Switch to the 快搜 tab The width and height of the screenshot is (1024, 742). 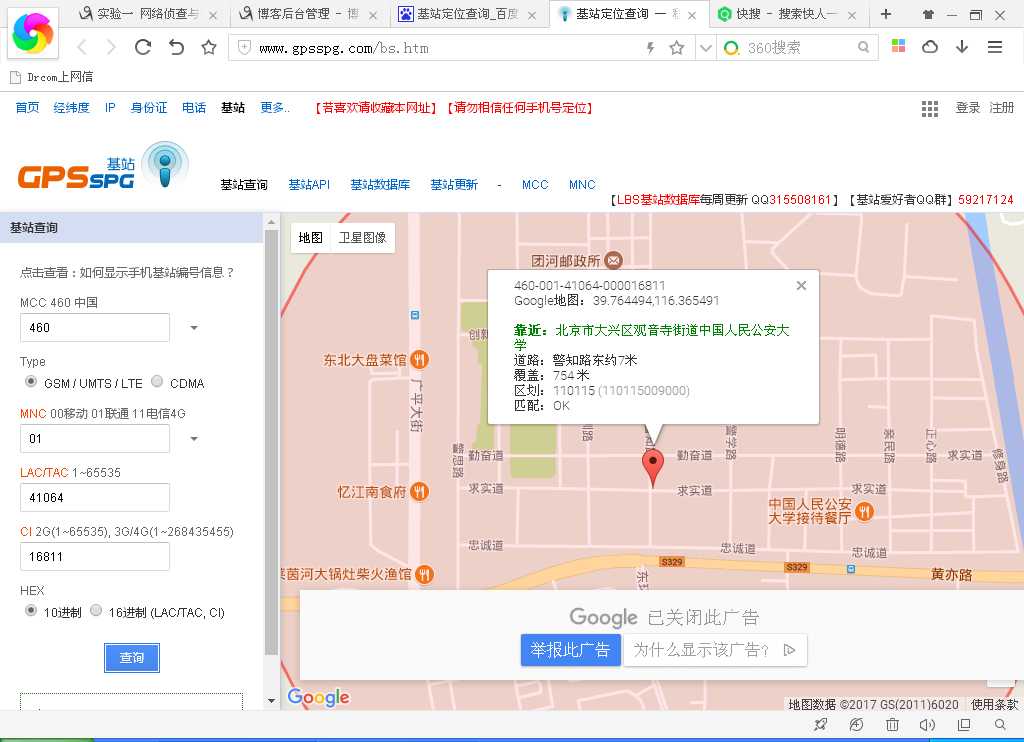point(787,14)
